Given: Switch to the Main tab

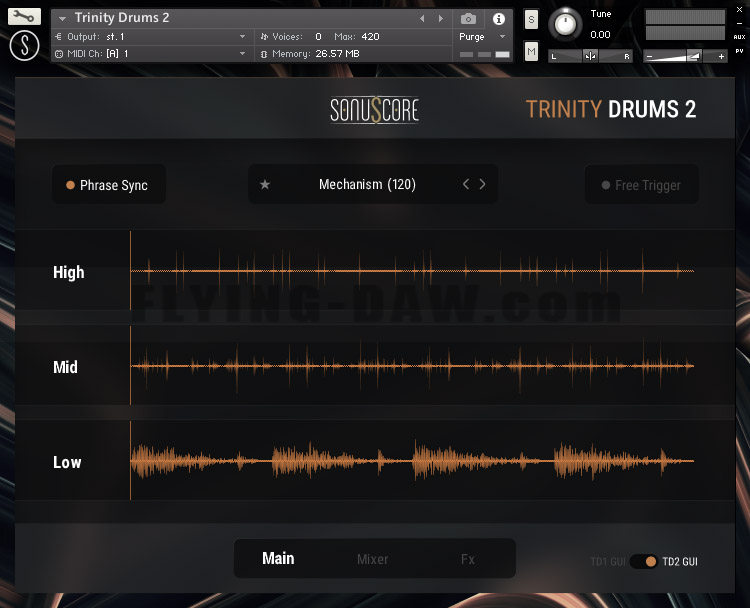Looking at the screenshot, I should click(278, 558).
